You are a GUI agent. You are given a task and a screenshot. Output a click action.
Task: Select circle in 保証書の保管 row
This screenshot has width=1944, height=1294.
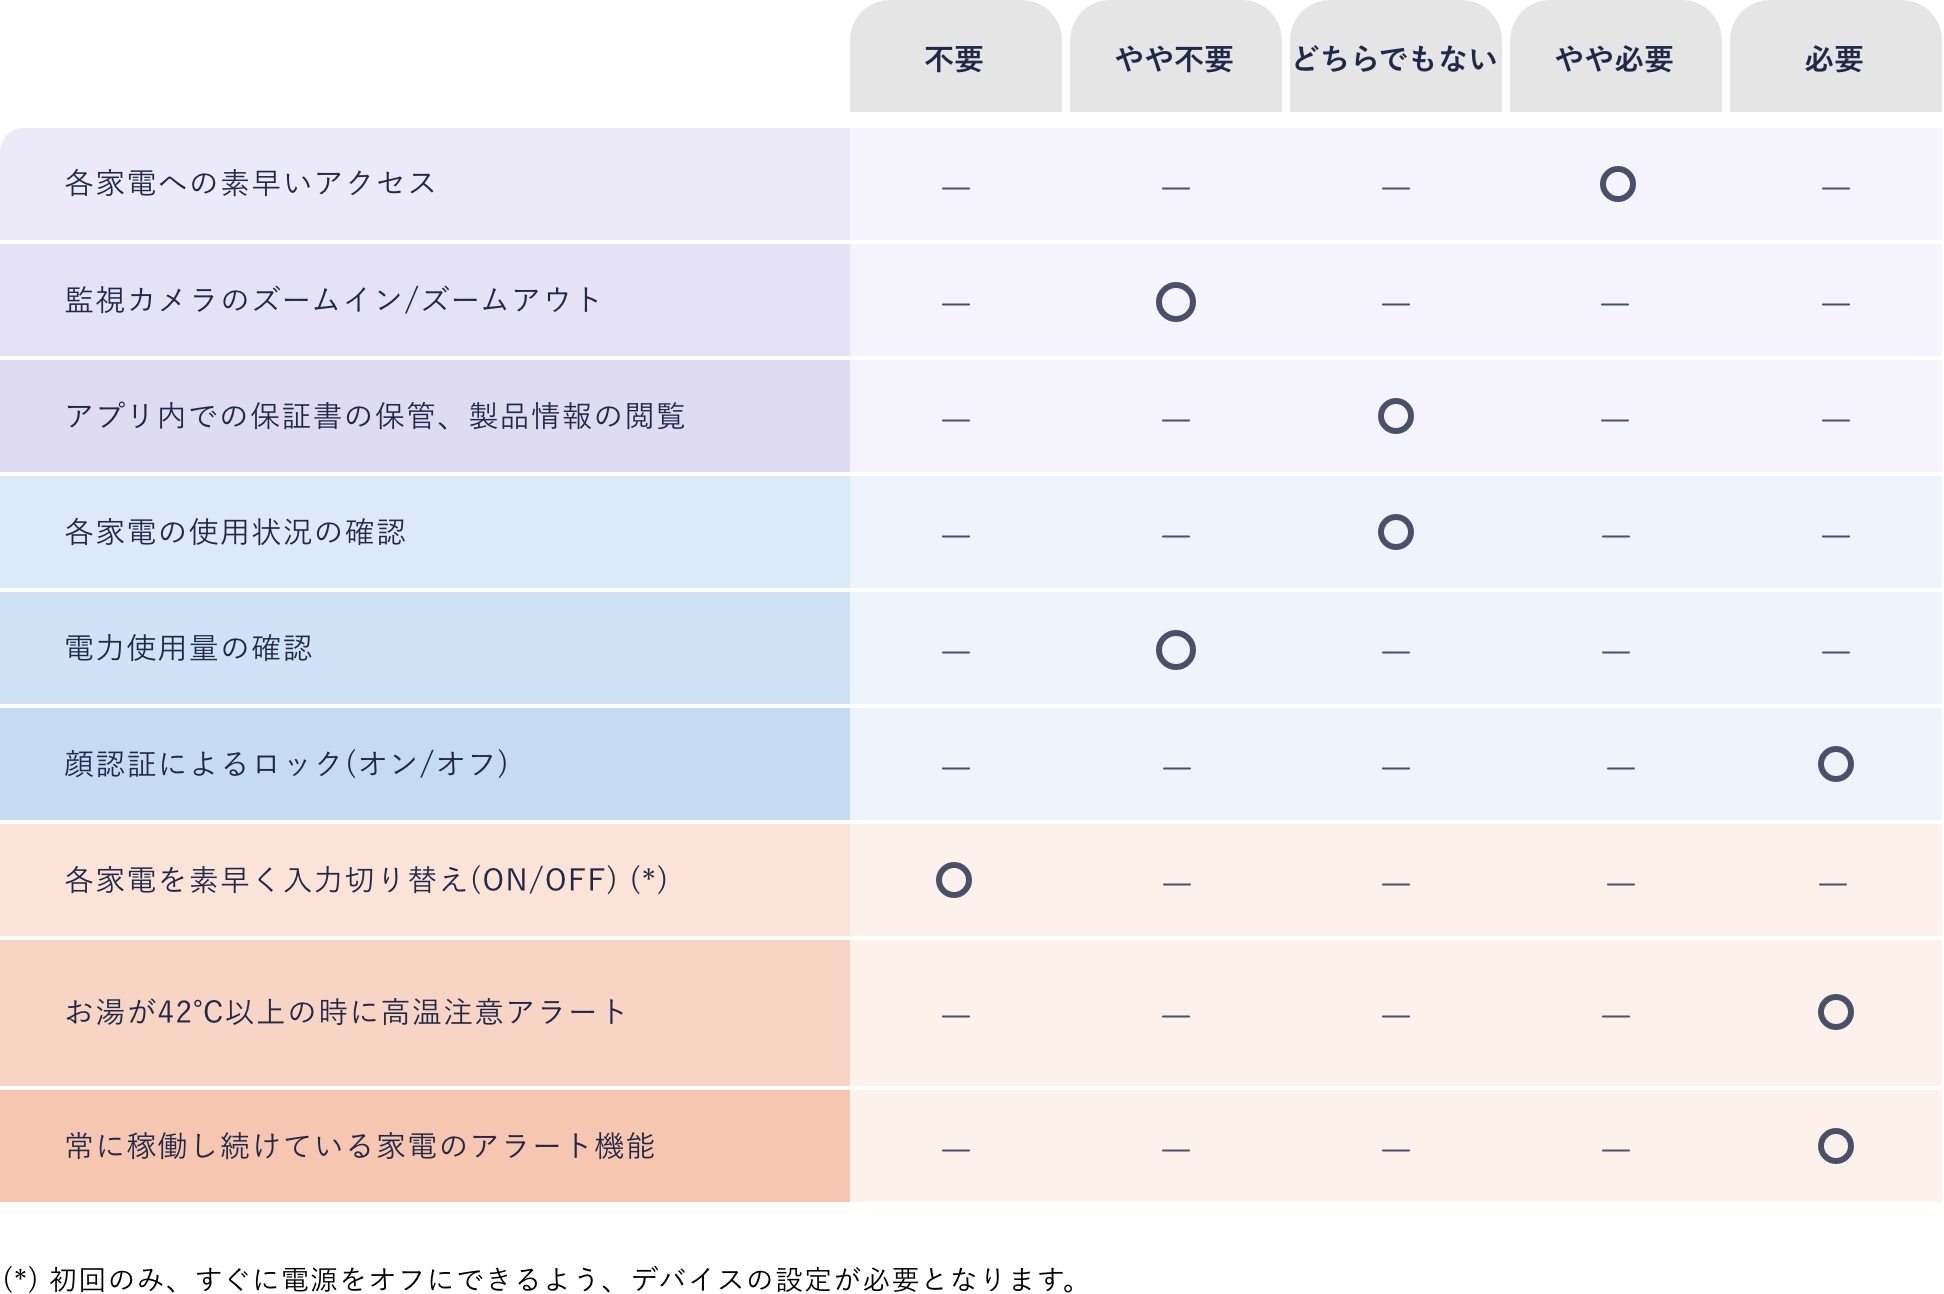tap(1395, 416)
